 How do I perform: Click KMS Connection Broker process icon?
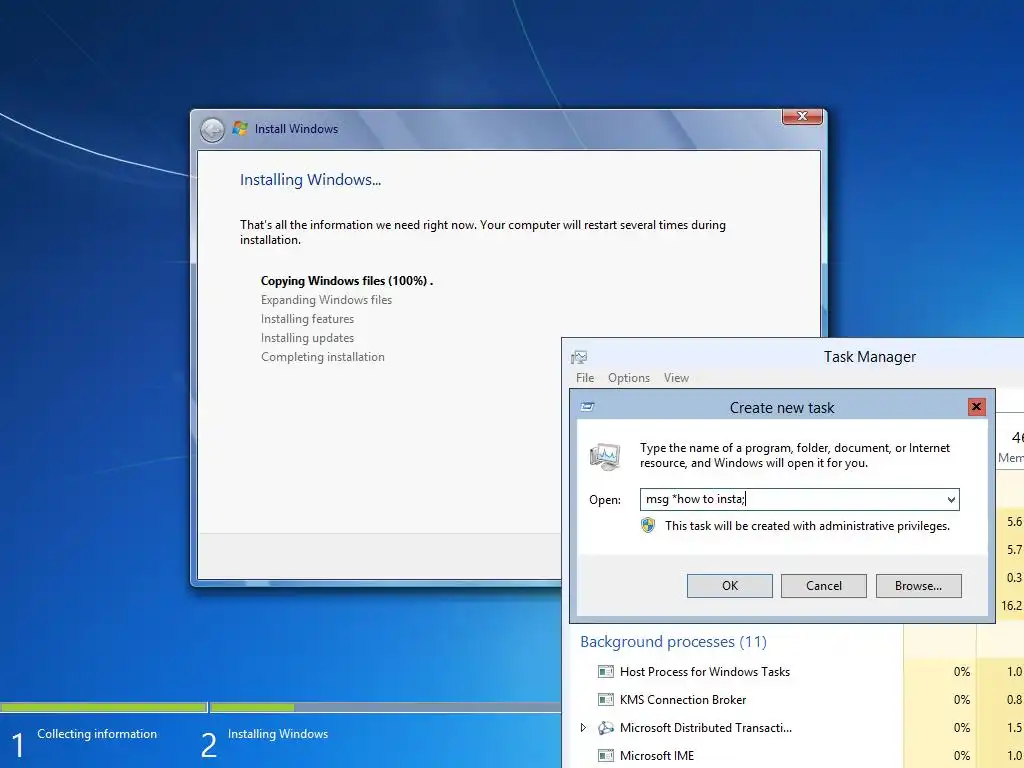click(x=606, y=699)
